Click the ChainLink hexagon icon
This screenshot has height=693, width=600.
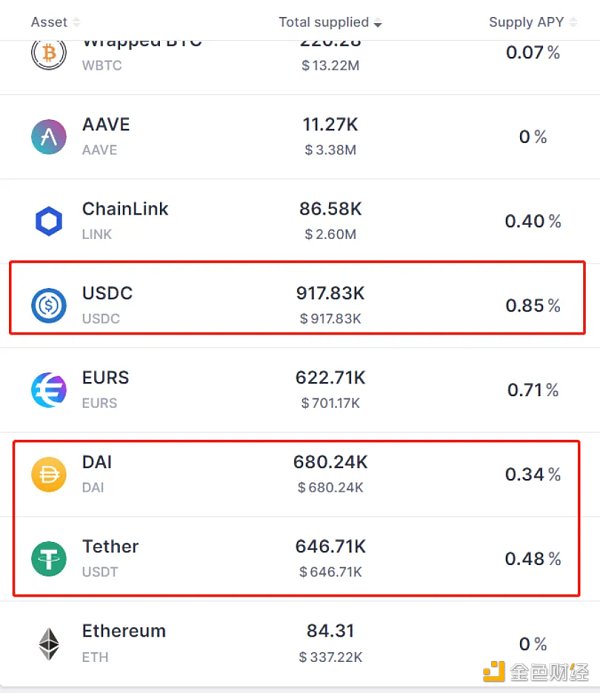(x=49, y=221)
